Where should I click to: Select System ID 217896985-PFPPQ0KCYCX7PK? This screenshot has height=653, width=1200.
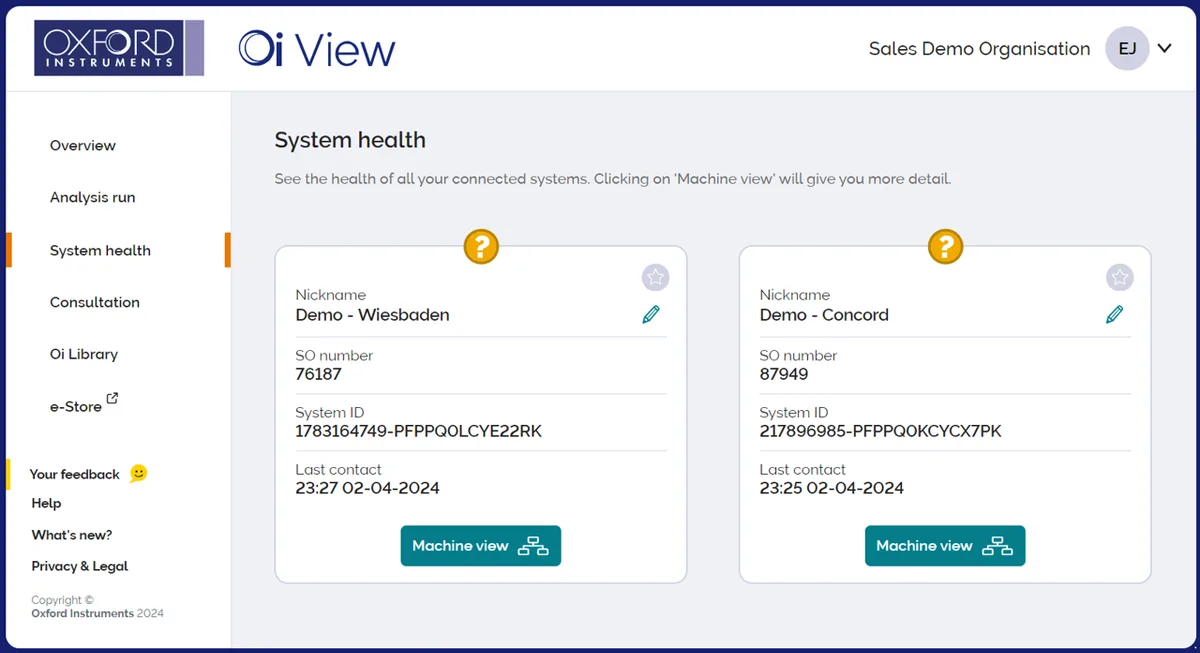(880, 432)
